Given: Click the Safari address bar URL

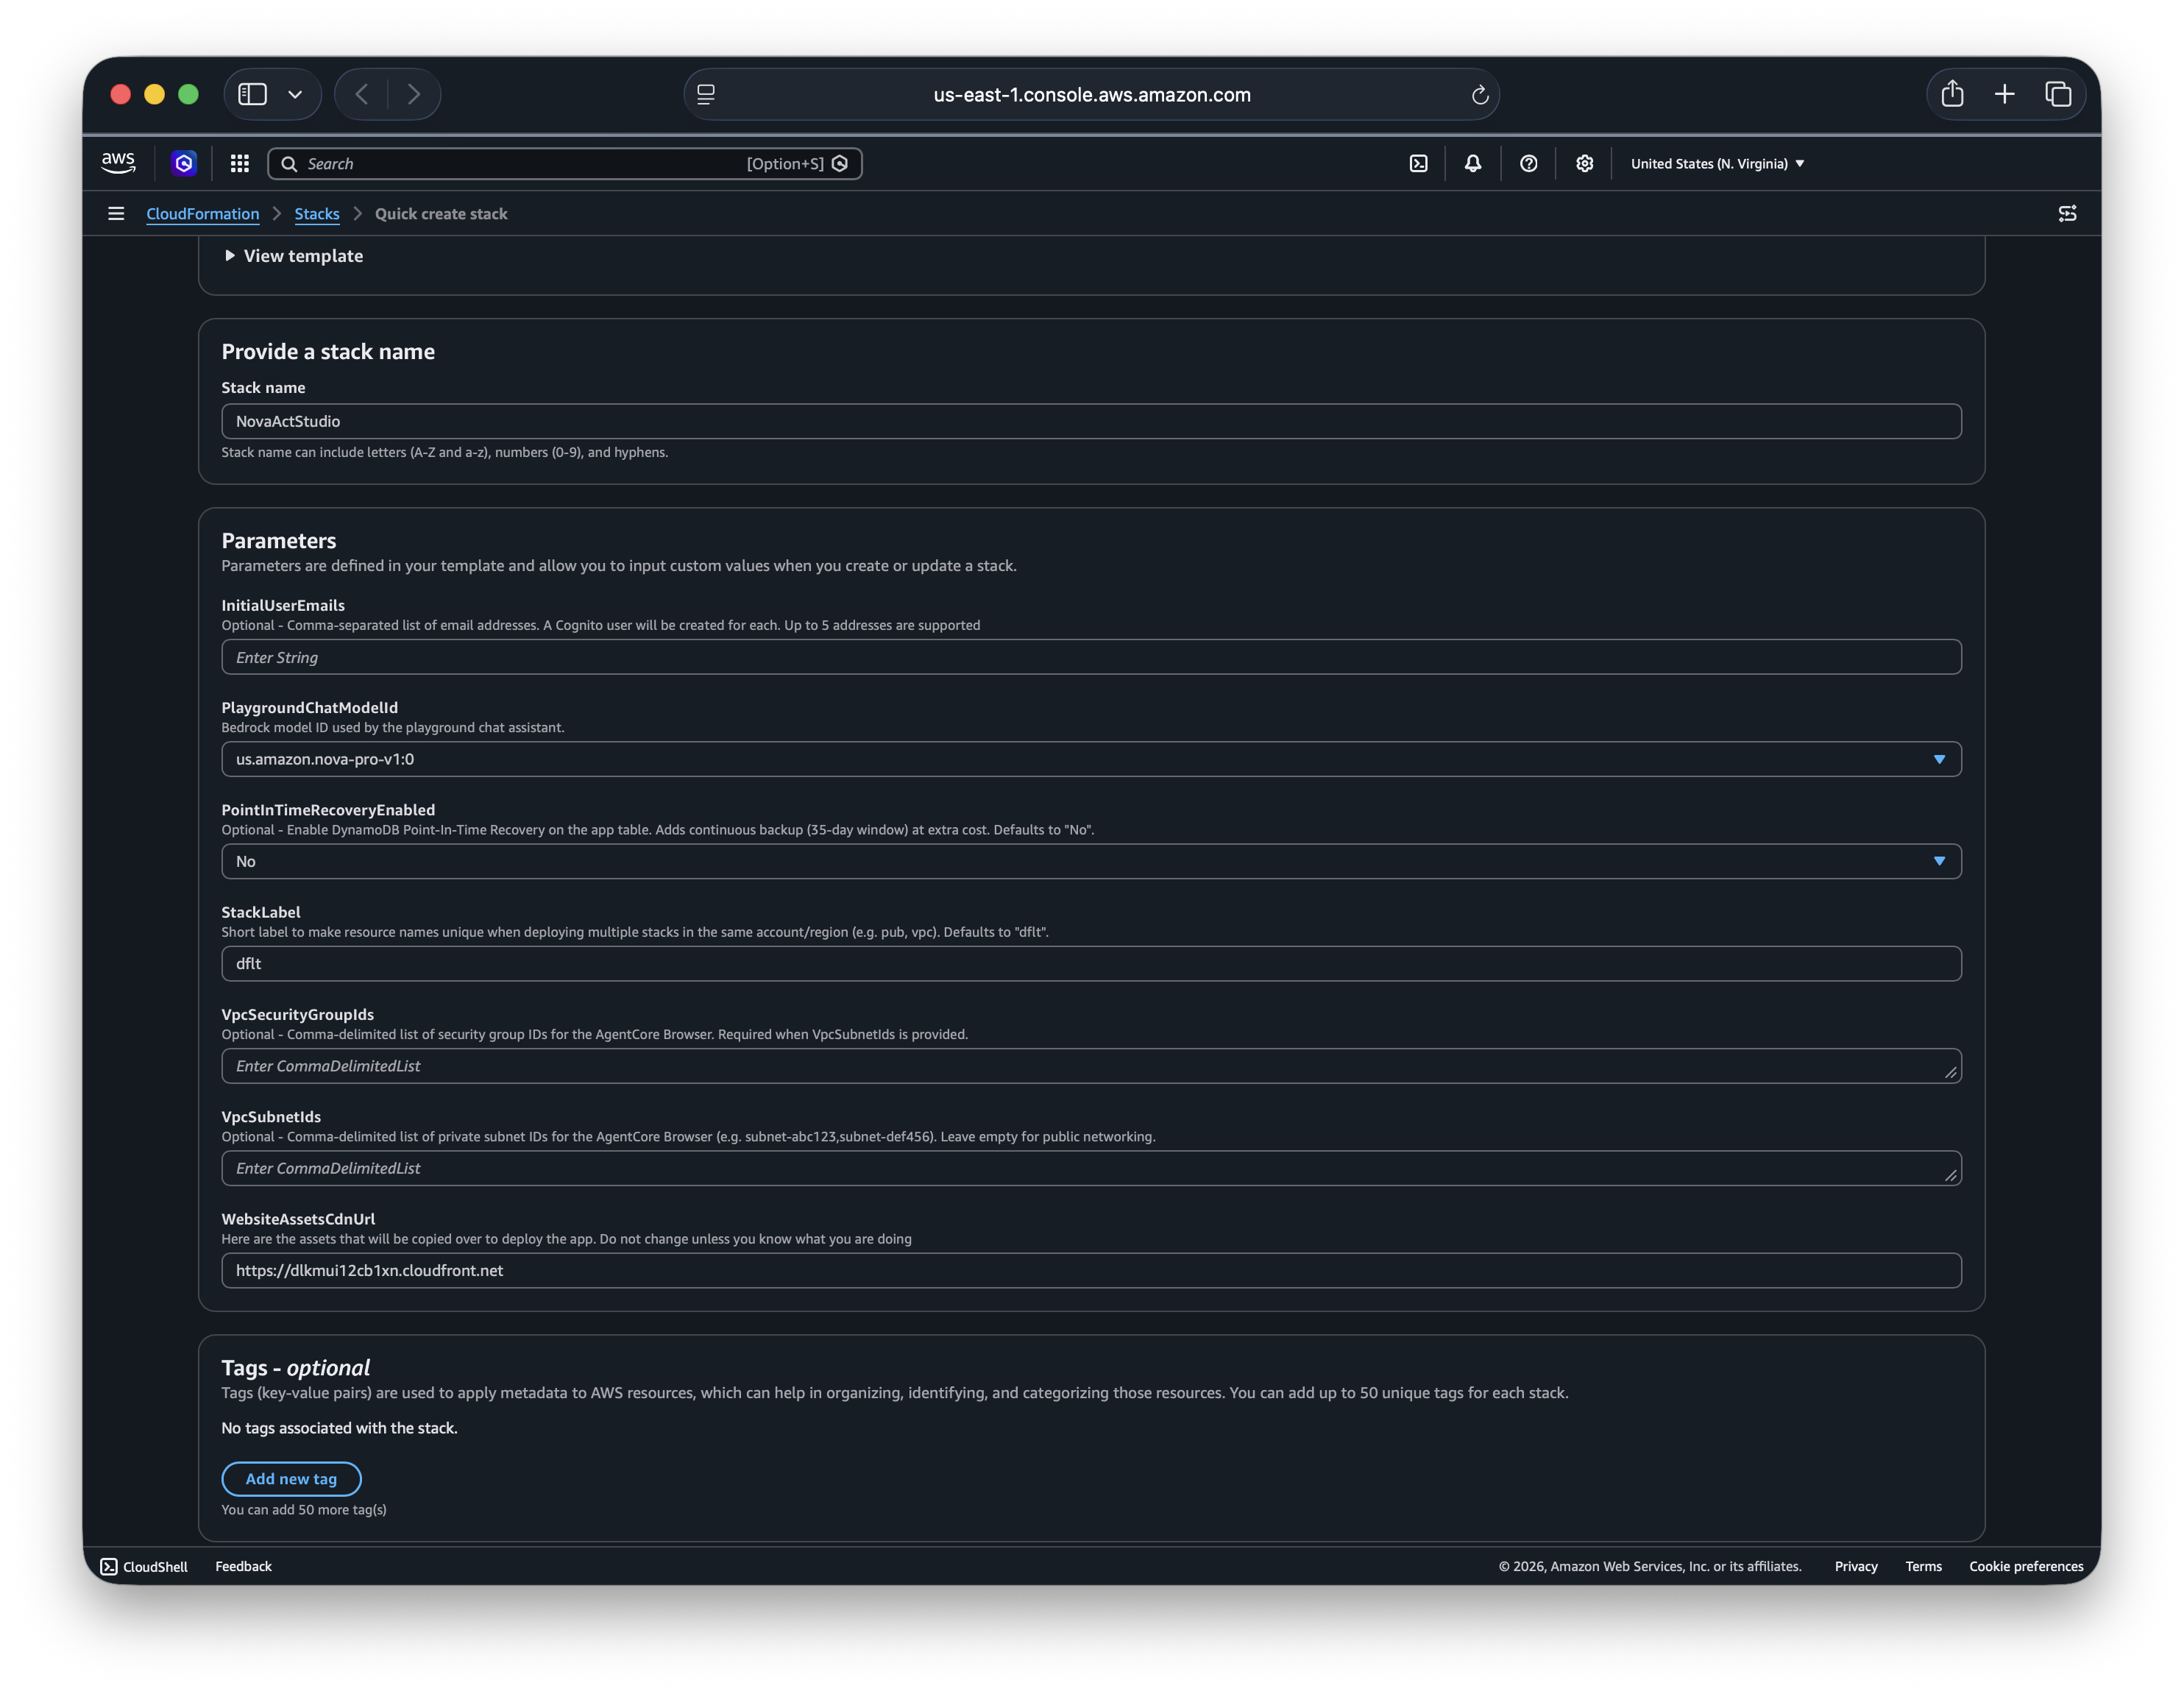Looking at the screenshot, I should pos(1092,95).
